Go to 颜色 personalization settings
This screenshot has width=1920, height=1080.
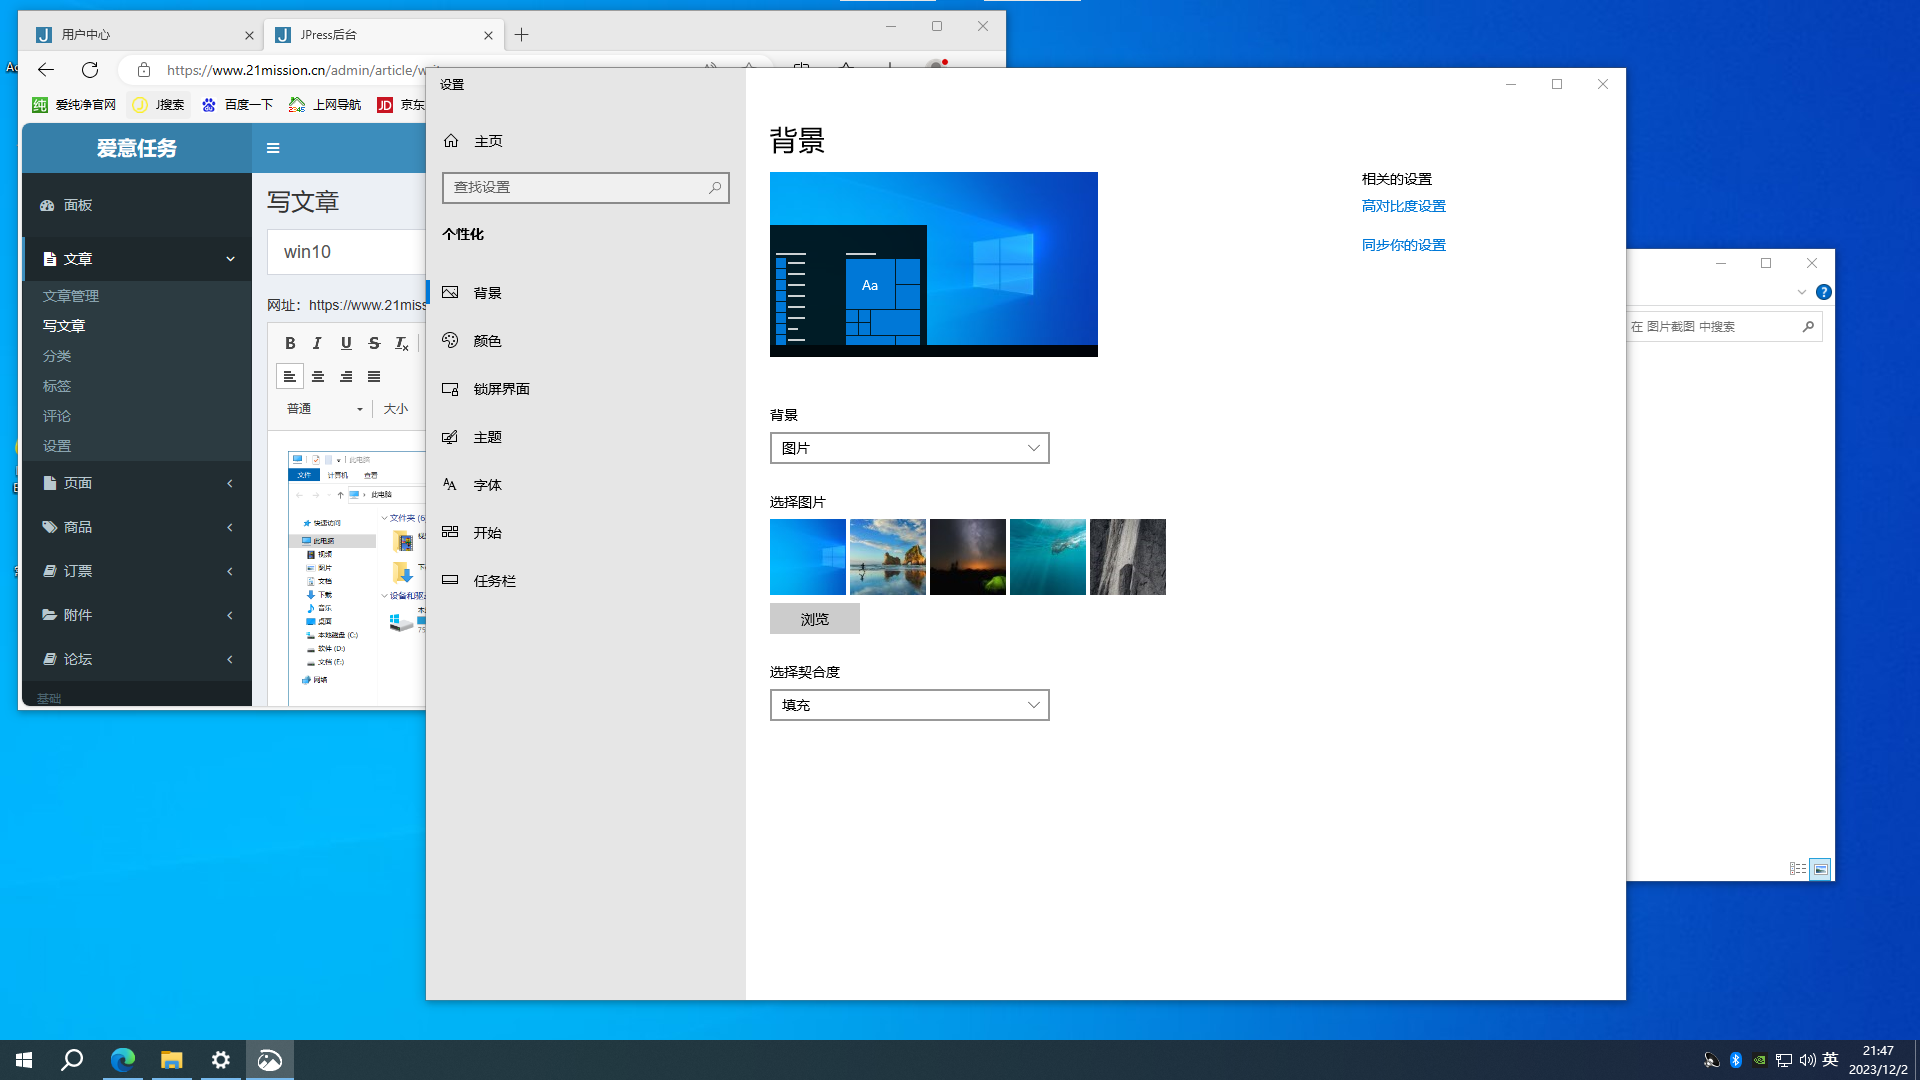tap(487, 341)
